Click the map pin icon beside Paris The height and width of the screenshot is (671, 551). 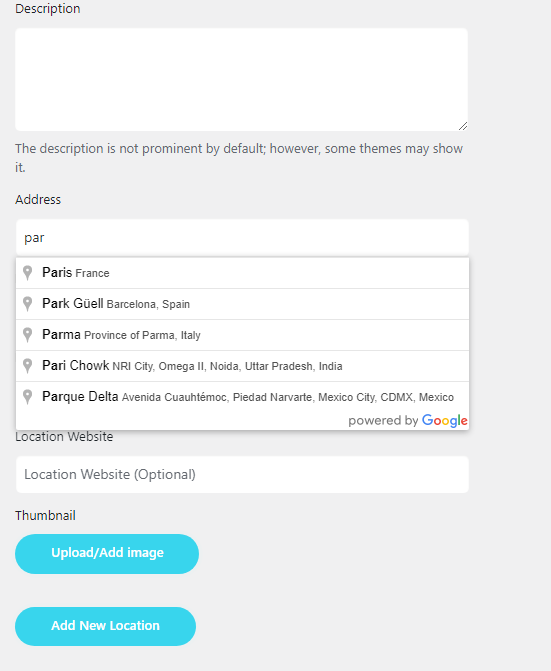click(x=27, y=273)
